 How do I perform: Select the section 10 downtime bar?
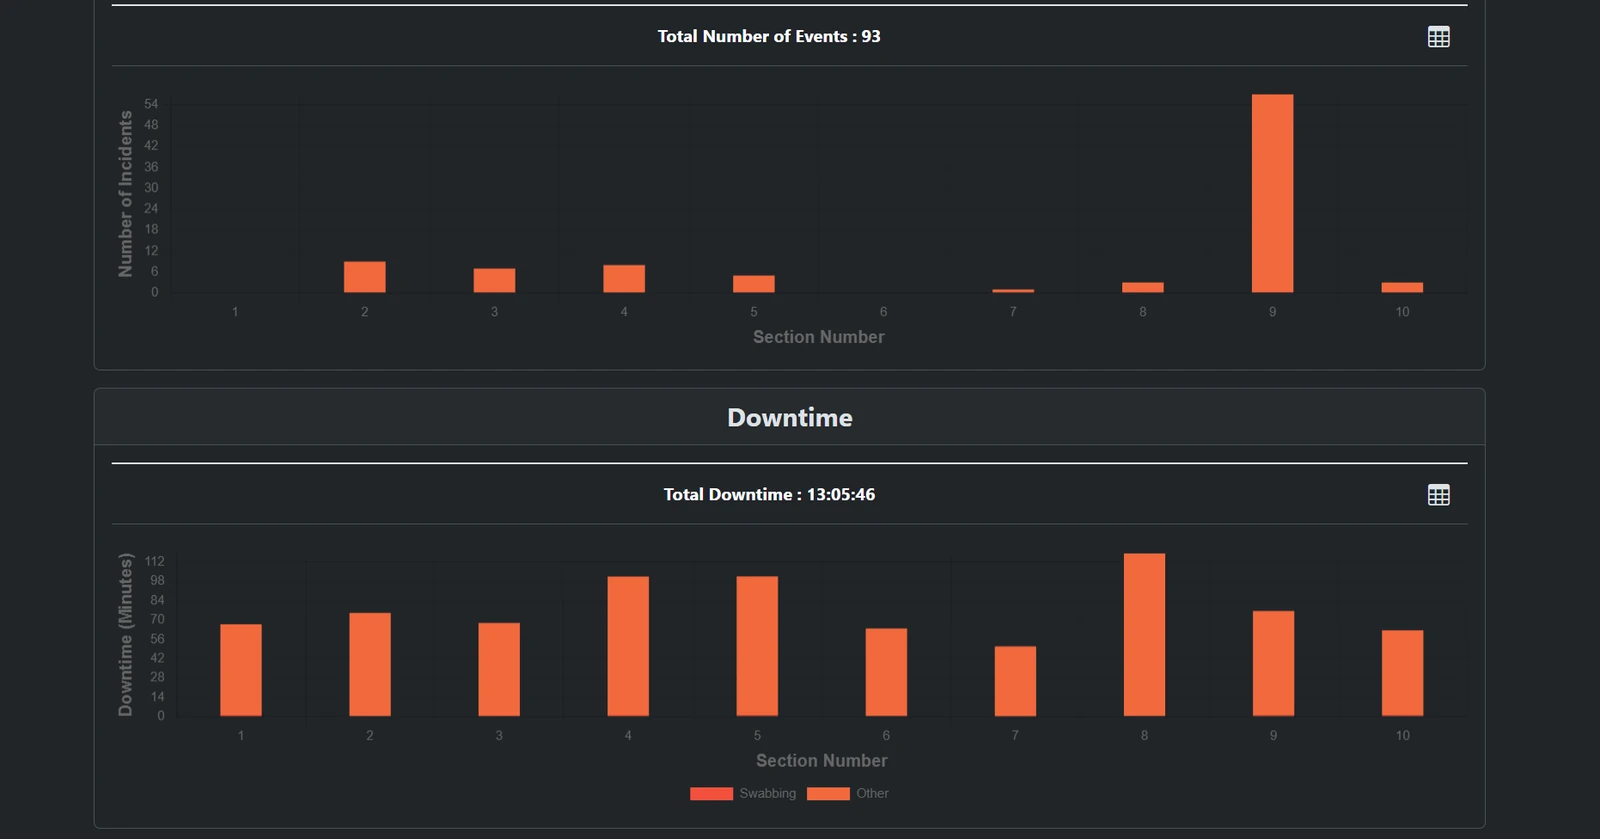[x=1402, y=673]
